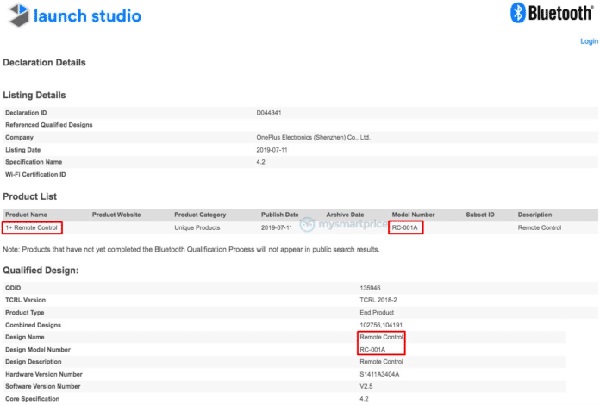The height and width of the screenshot is (405, 600).
Task: Click the Product Website column header
Action: pos(117,215)
